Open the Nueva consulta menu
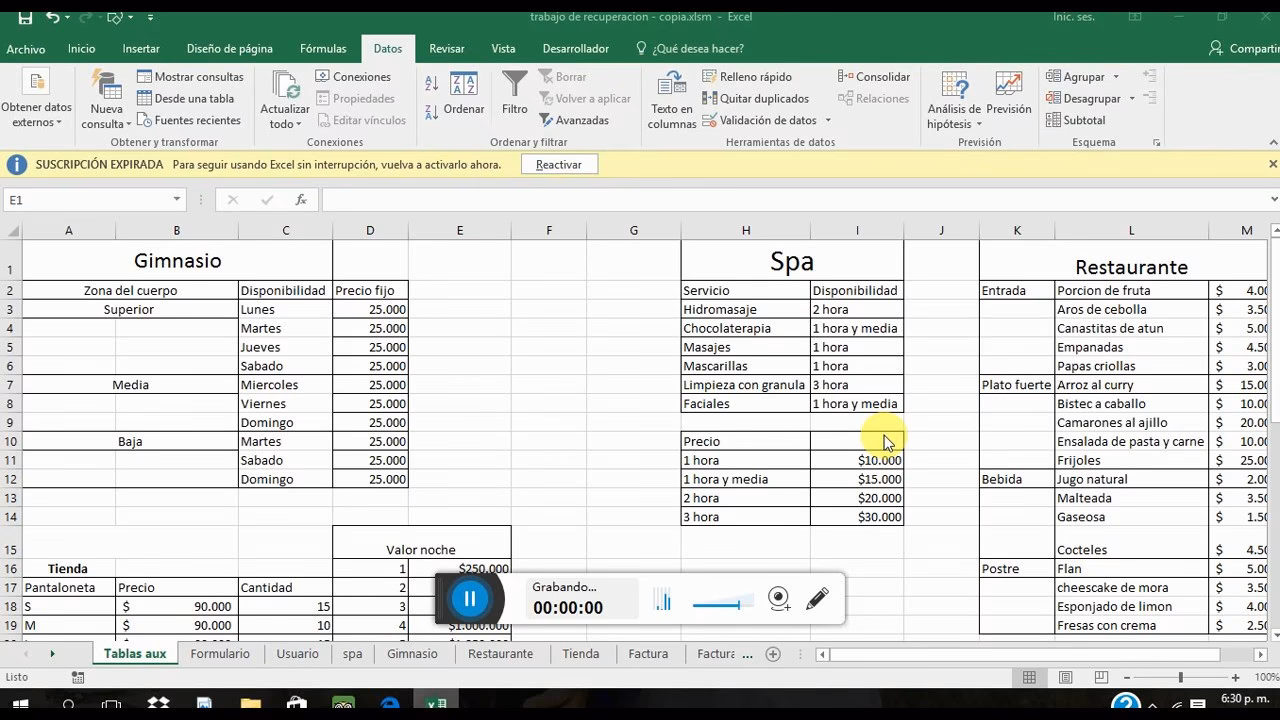The image size is (1280, 720). tap(107, 100)
